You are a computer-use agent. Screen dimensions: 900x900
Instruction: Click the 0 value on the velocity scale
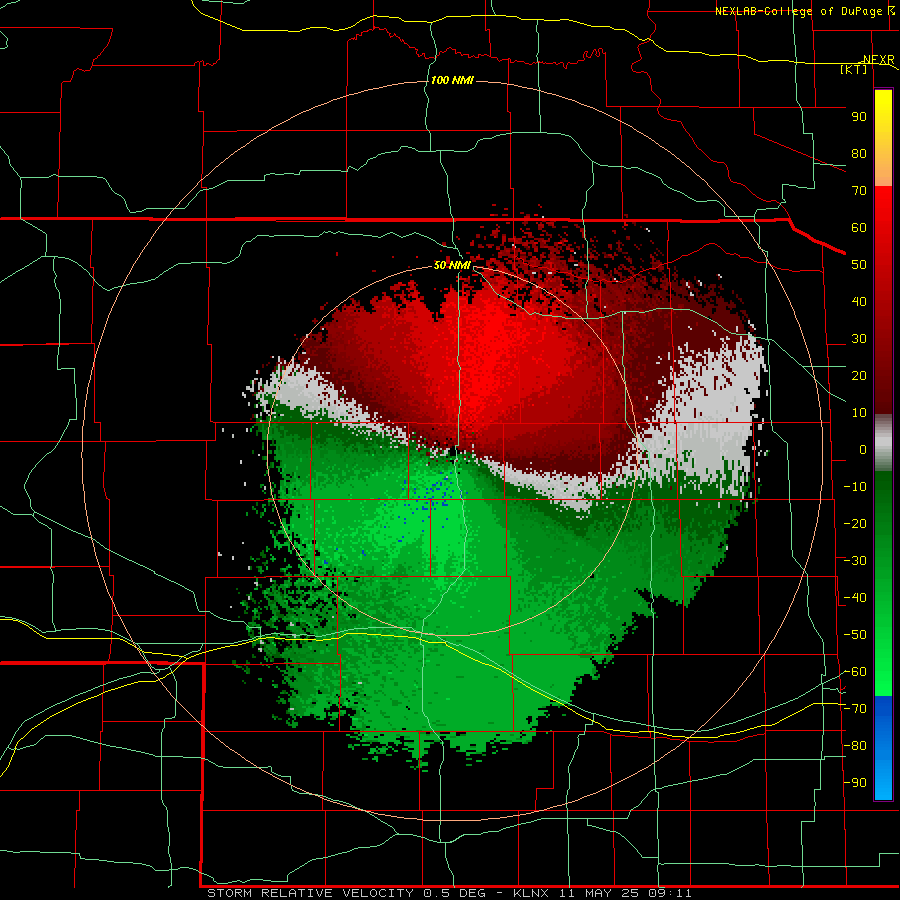[x=863, y=450]
